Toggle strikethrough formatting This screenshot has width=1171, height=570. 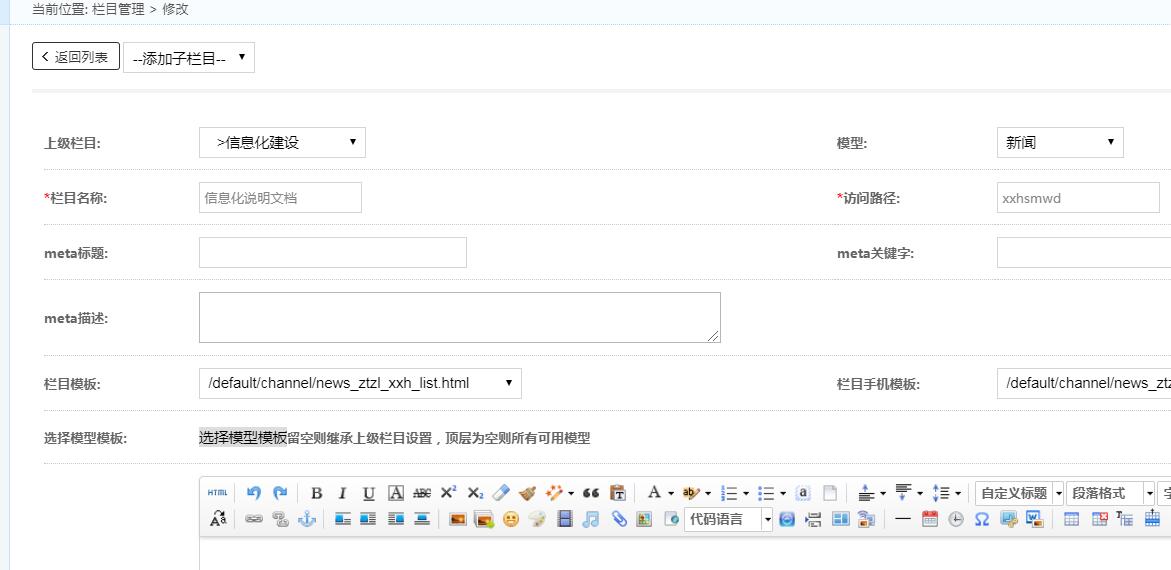[x=422, y=493]
